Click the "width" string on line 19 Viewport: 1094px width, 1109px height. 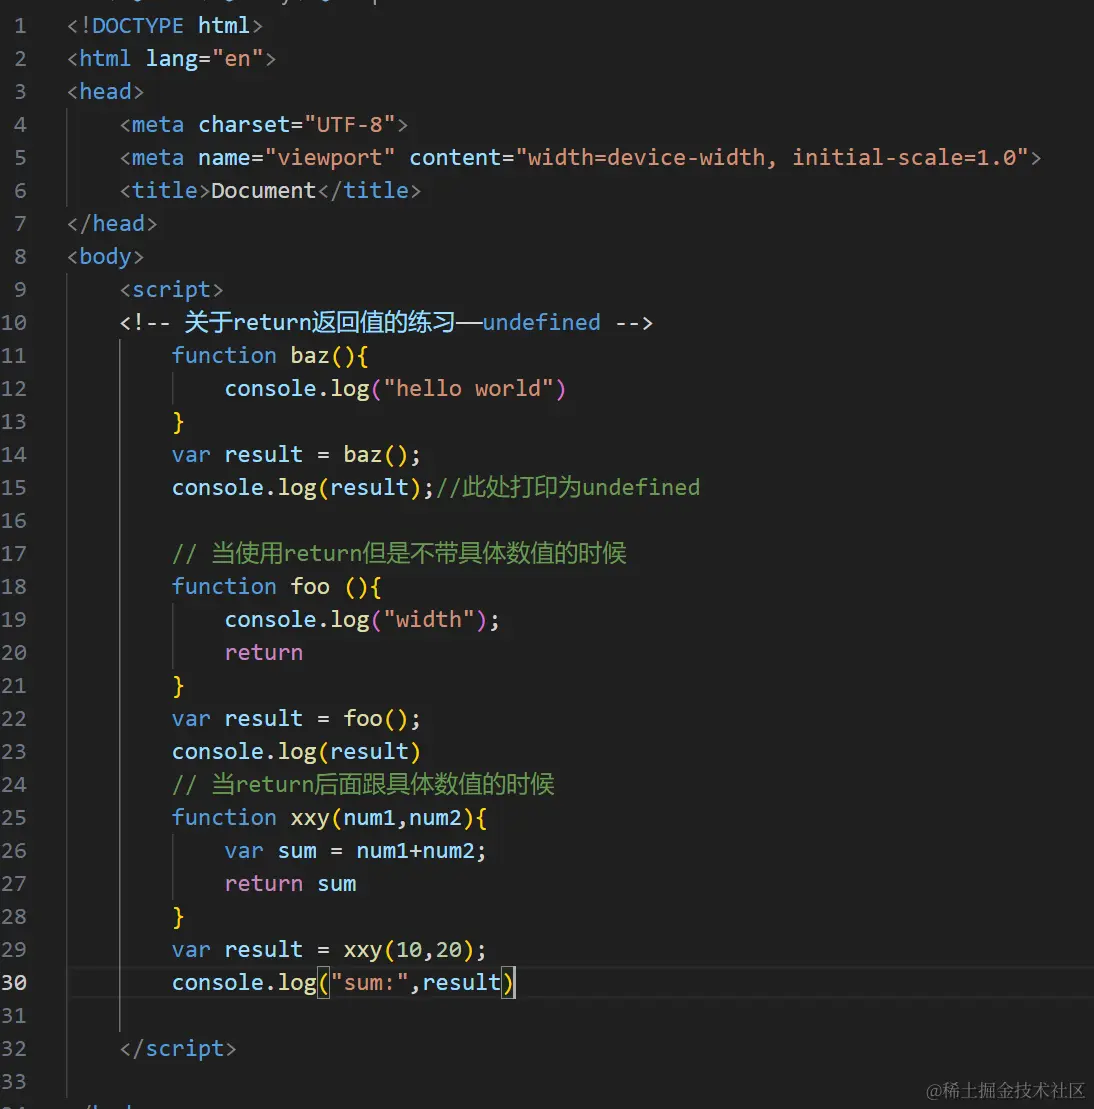429,620
